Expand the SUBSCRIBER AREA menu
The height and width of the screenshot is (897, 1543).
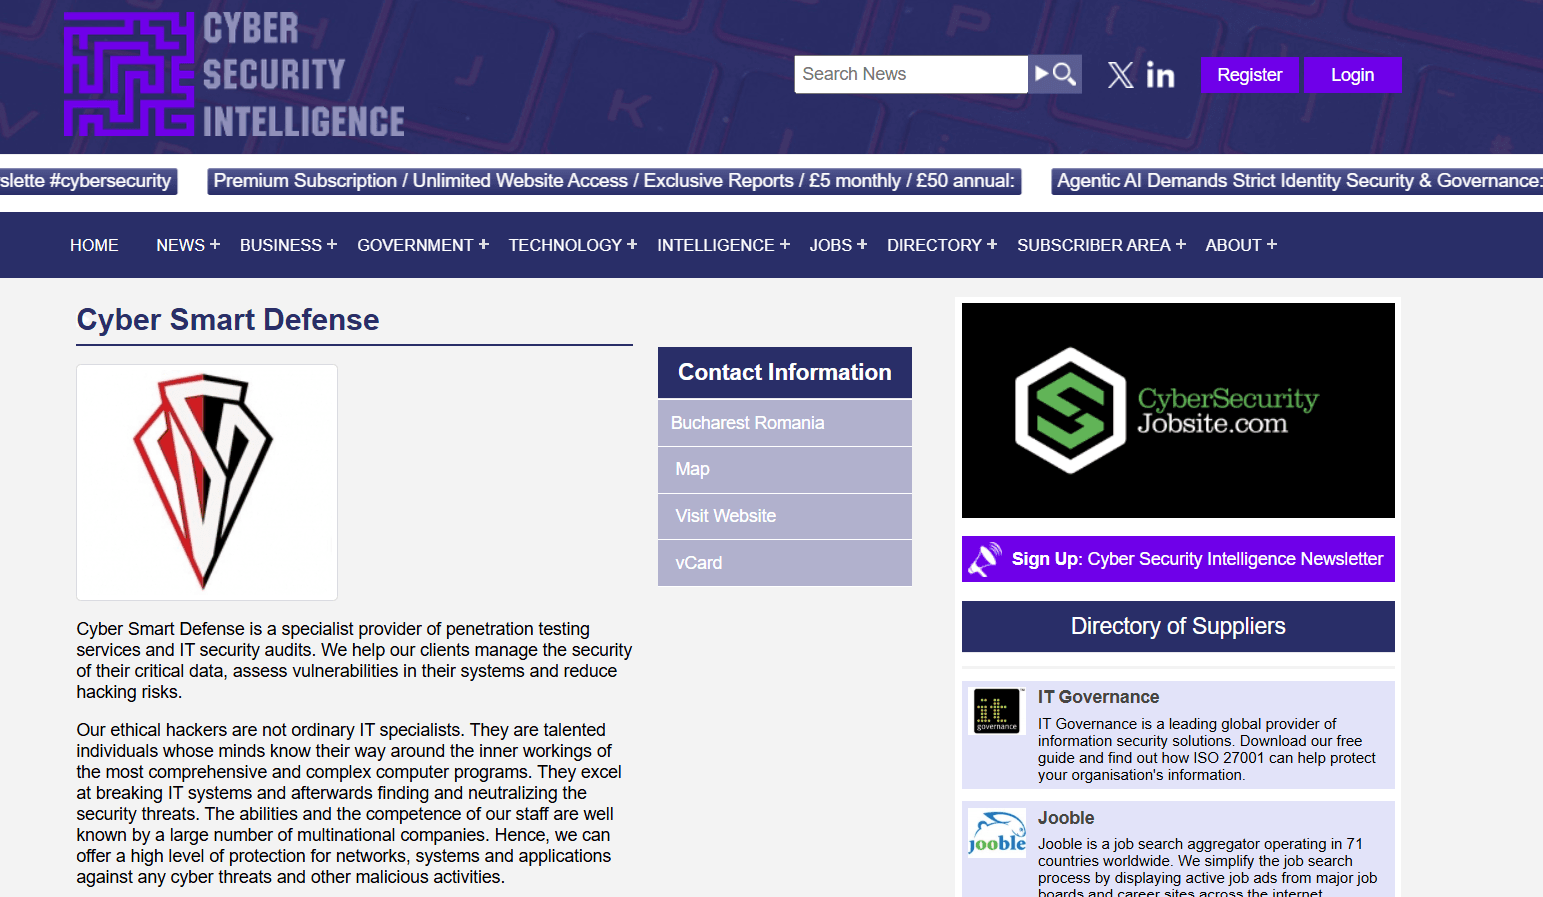pyautogui.click(x=1101, y=245)
